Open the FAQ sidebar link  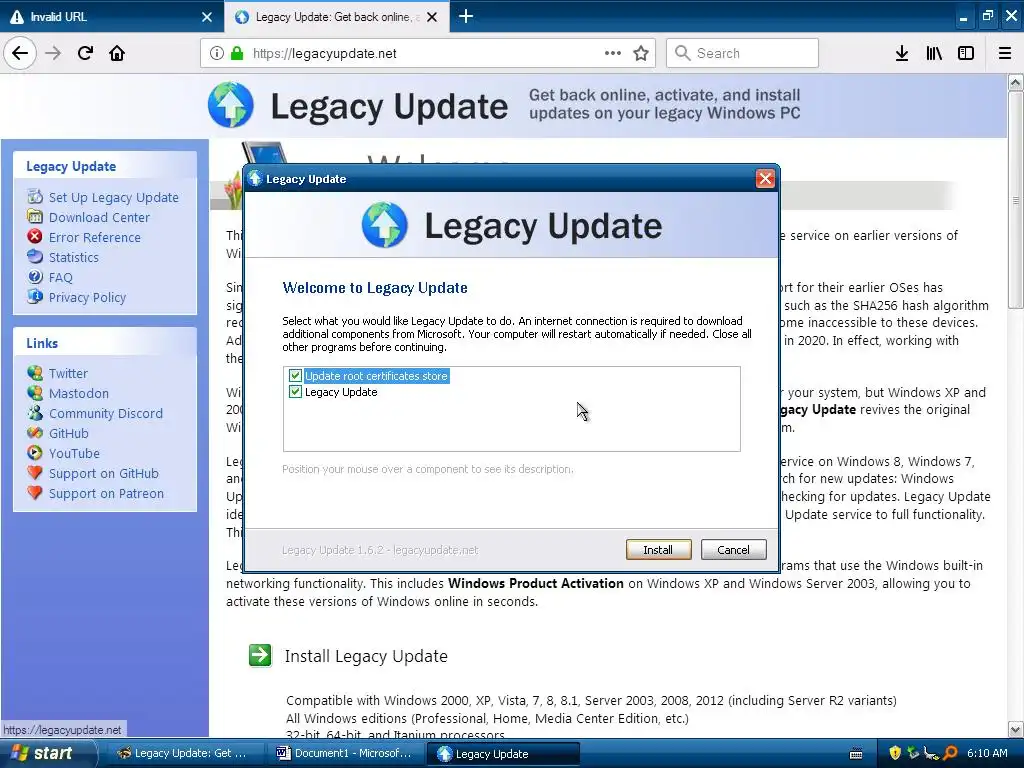pos(61,278)
